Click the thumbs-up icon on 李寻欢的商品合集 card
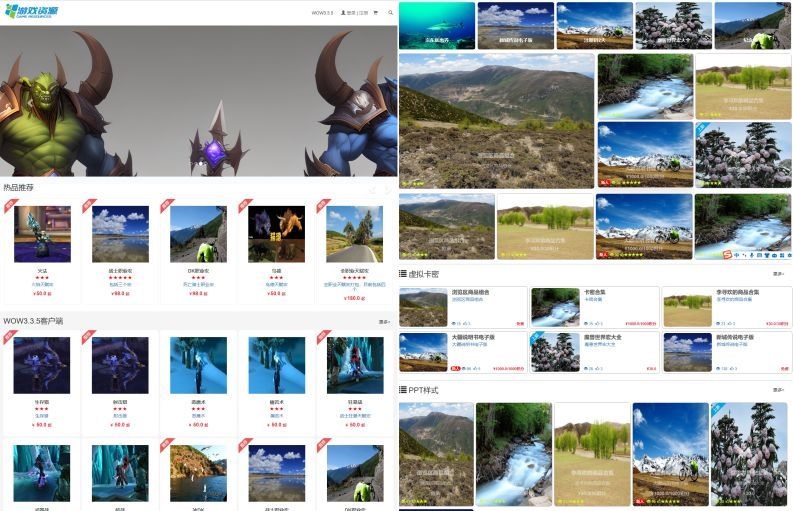Viewport: 793px width, 511px height. [x=729, y=323]
